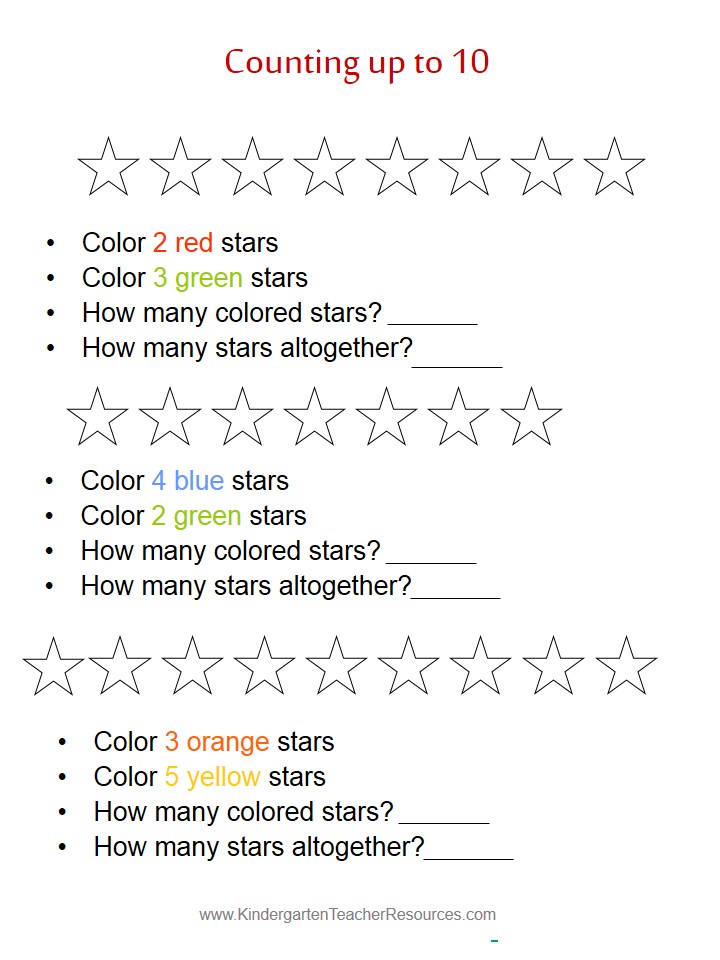Click the first star in the top row

pos(108,167)
